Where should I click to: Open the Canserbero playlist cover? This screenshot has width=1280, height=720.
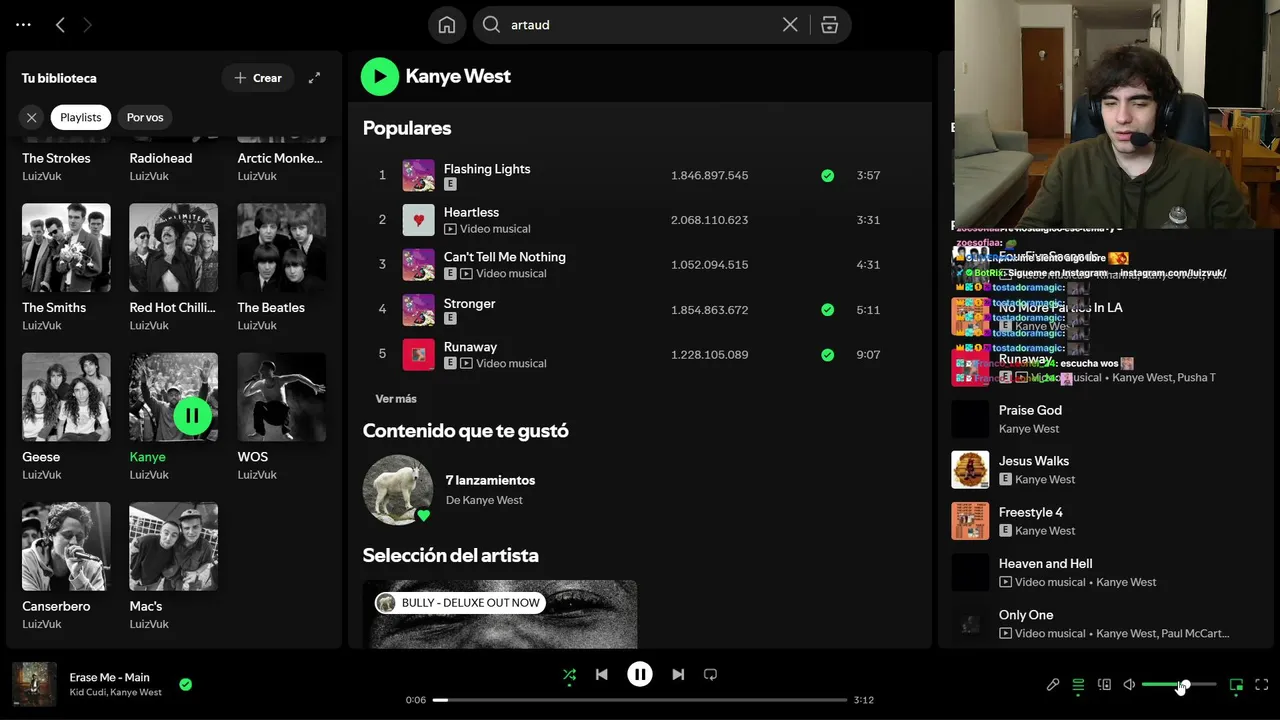tap(66, 546)
